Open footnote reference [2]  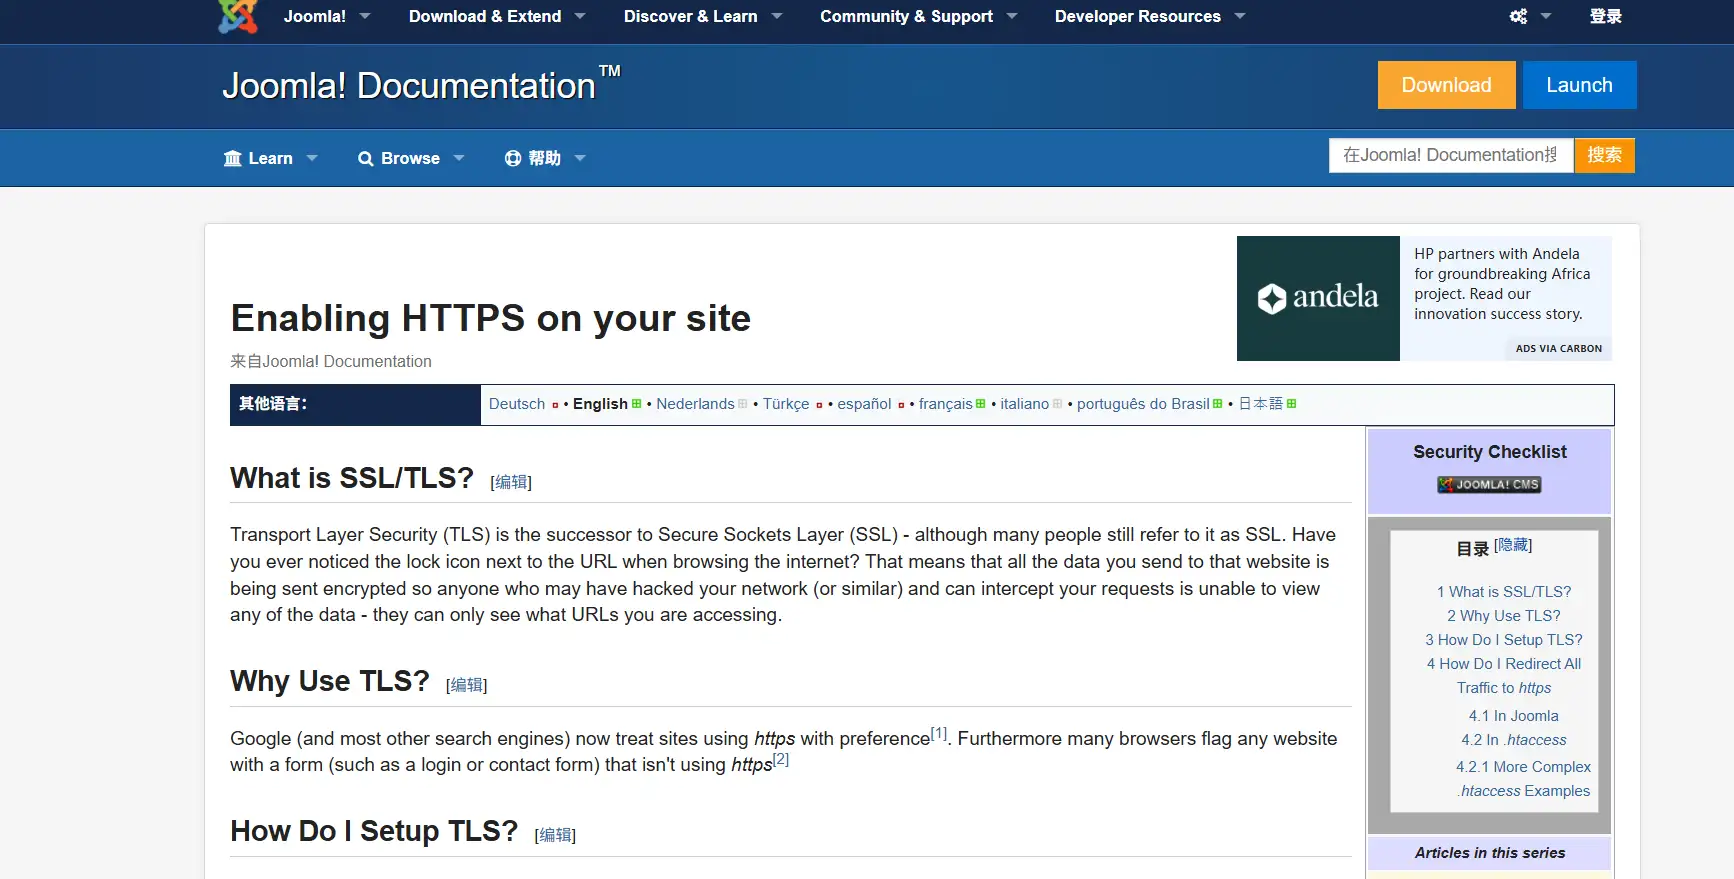tap(781, 759)
